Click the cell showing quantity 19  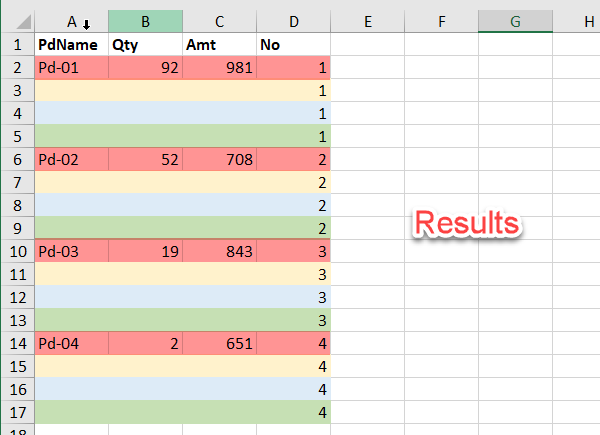(x=145, y=251)
